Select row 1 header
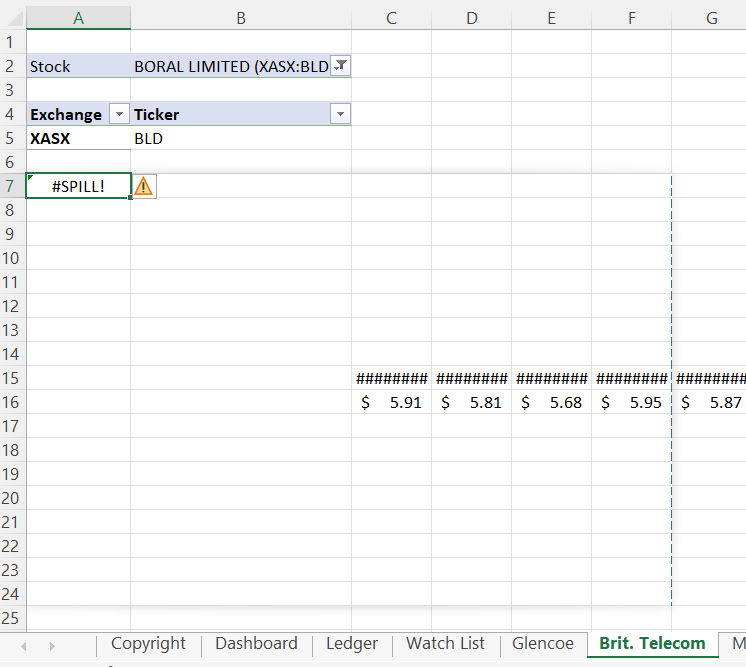The height and width of the screenshot is (667, 746). [13, 42]
